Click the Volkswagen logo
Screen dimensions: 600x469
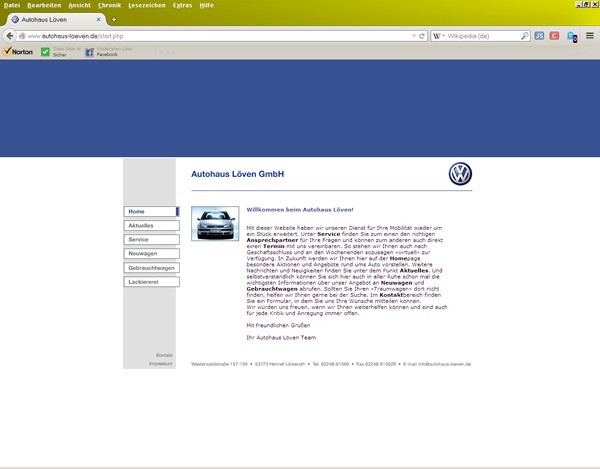point(459,173)
